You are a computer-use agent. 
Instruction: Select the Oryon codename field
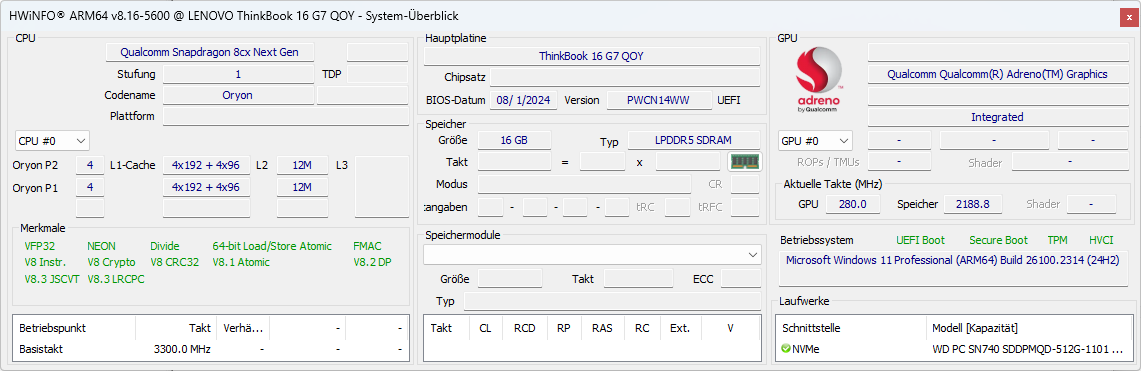237,95
